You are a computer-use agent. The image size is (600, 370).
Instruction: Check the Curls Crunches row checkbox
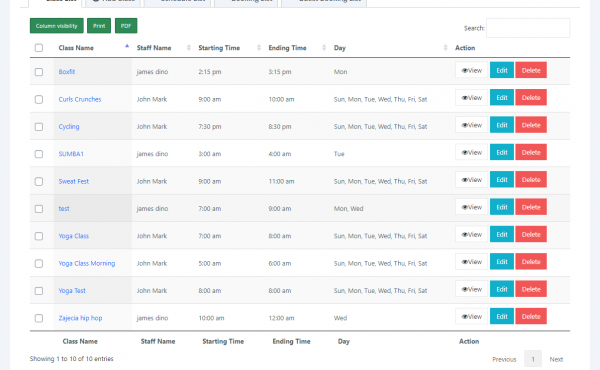(39, 99)
